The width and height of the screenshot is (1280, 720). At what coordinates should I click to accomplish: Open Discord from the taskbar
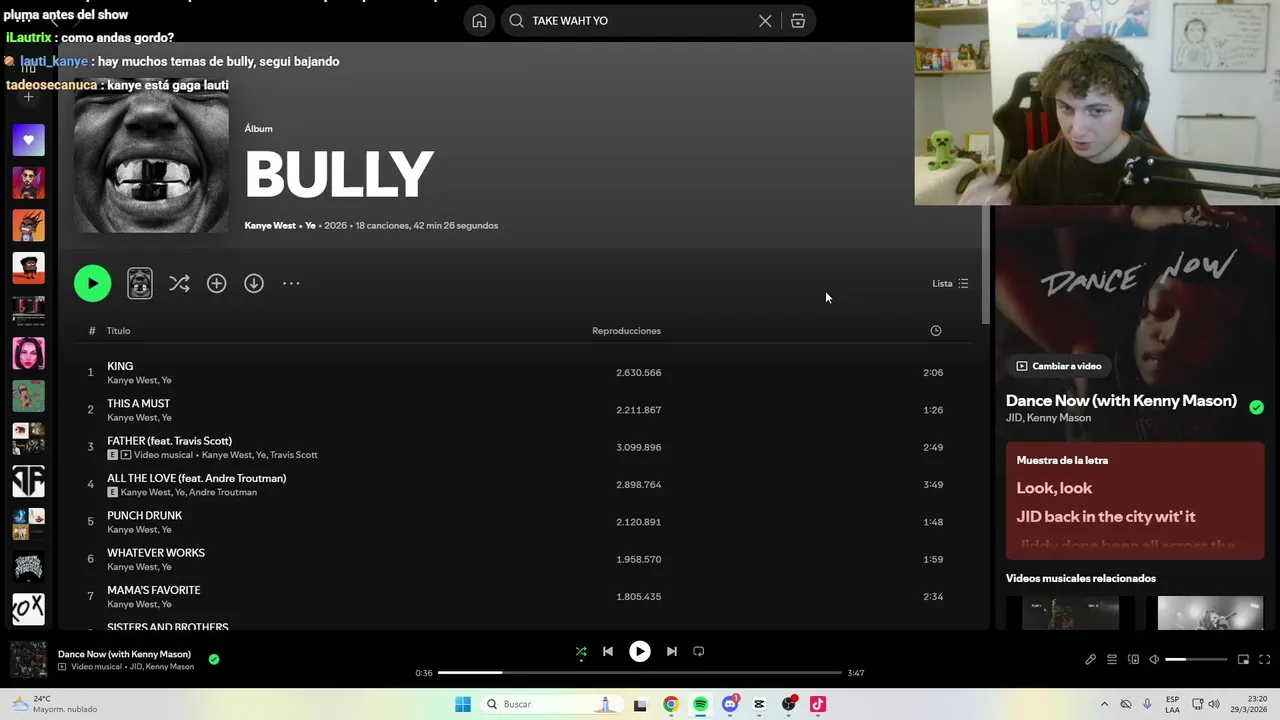(x=730, y=704)
